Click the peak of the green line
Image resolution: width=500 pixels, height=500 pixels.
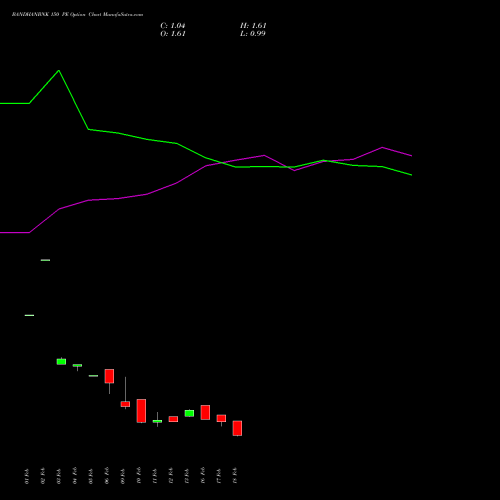click(59, 70)
